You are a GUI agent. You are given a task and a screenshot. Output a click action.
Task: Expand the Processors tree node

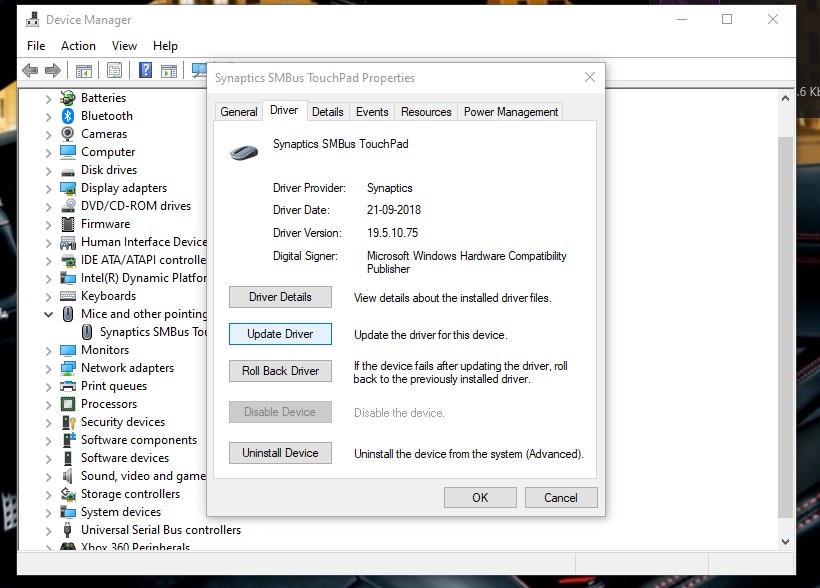(48, 405)
